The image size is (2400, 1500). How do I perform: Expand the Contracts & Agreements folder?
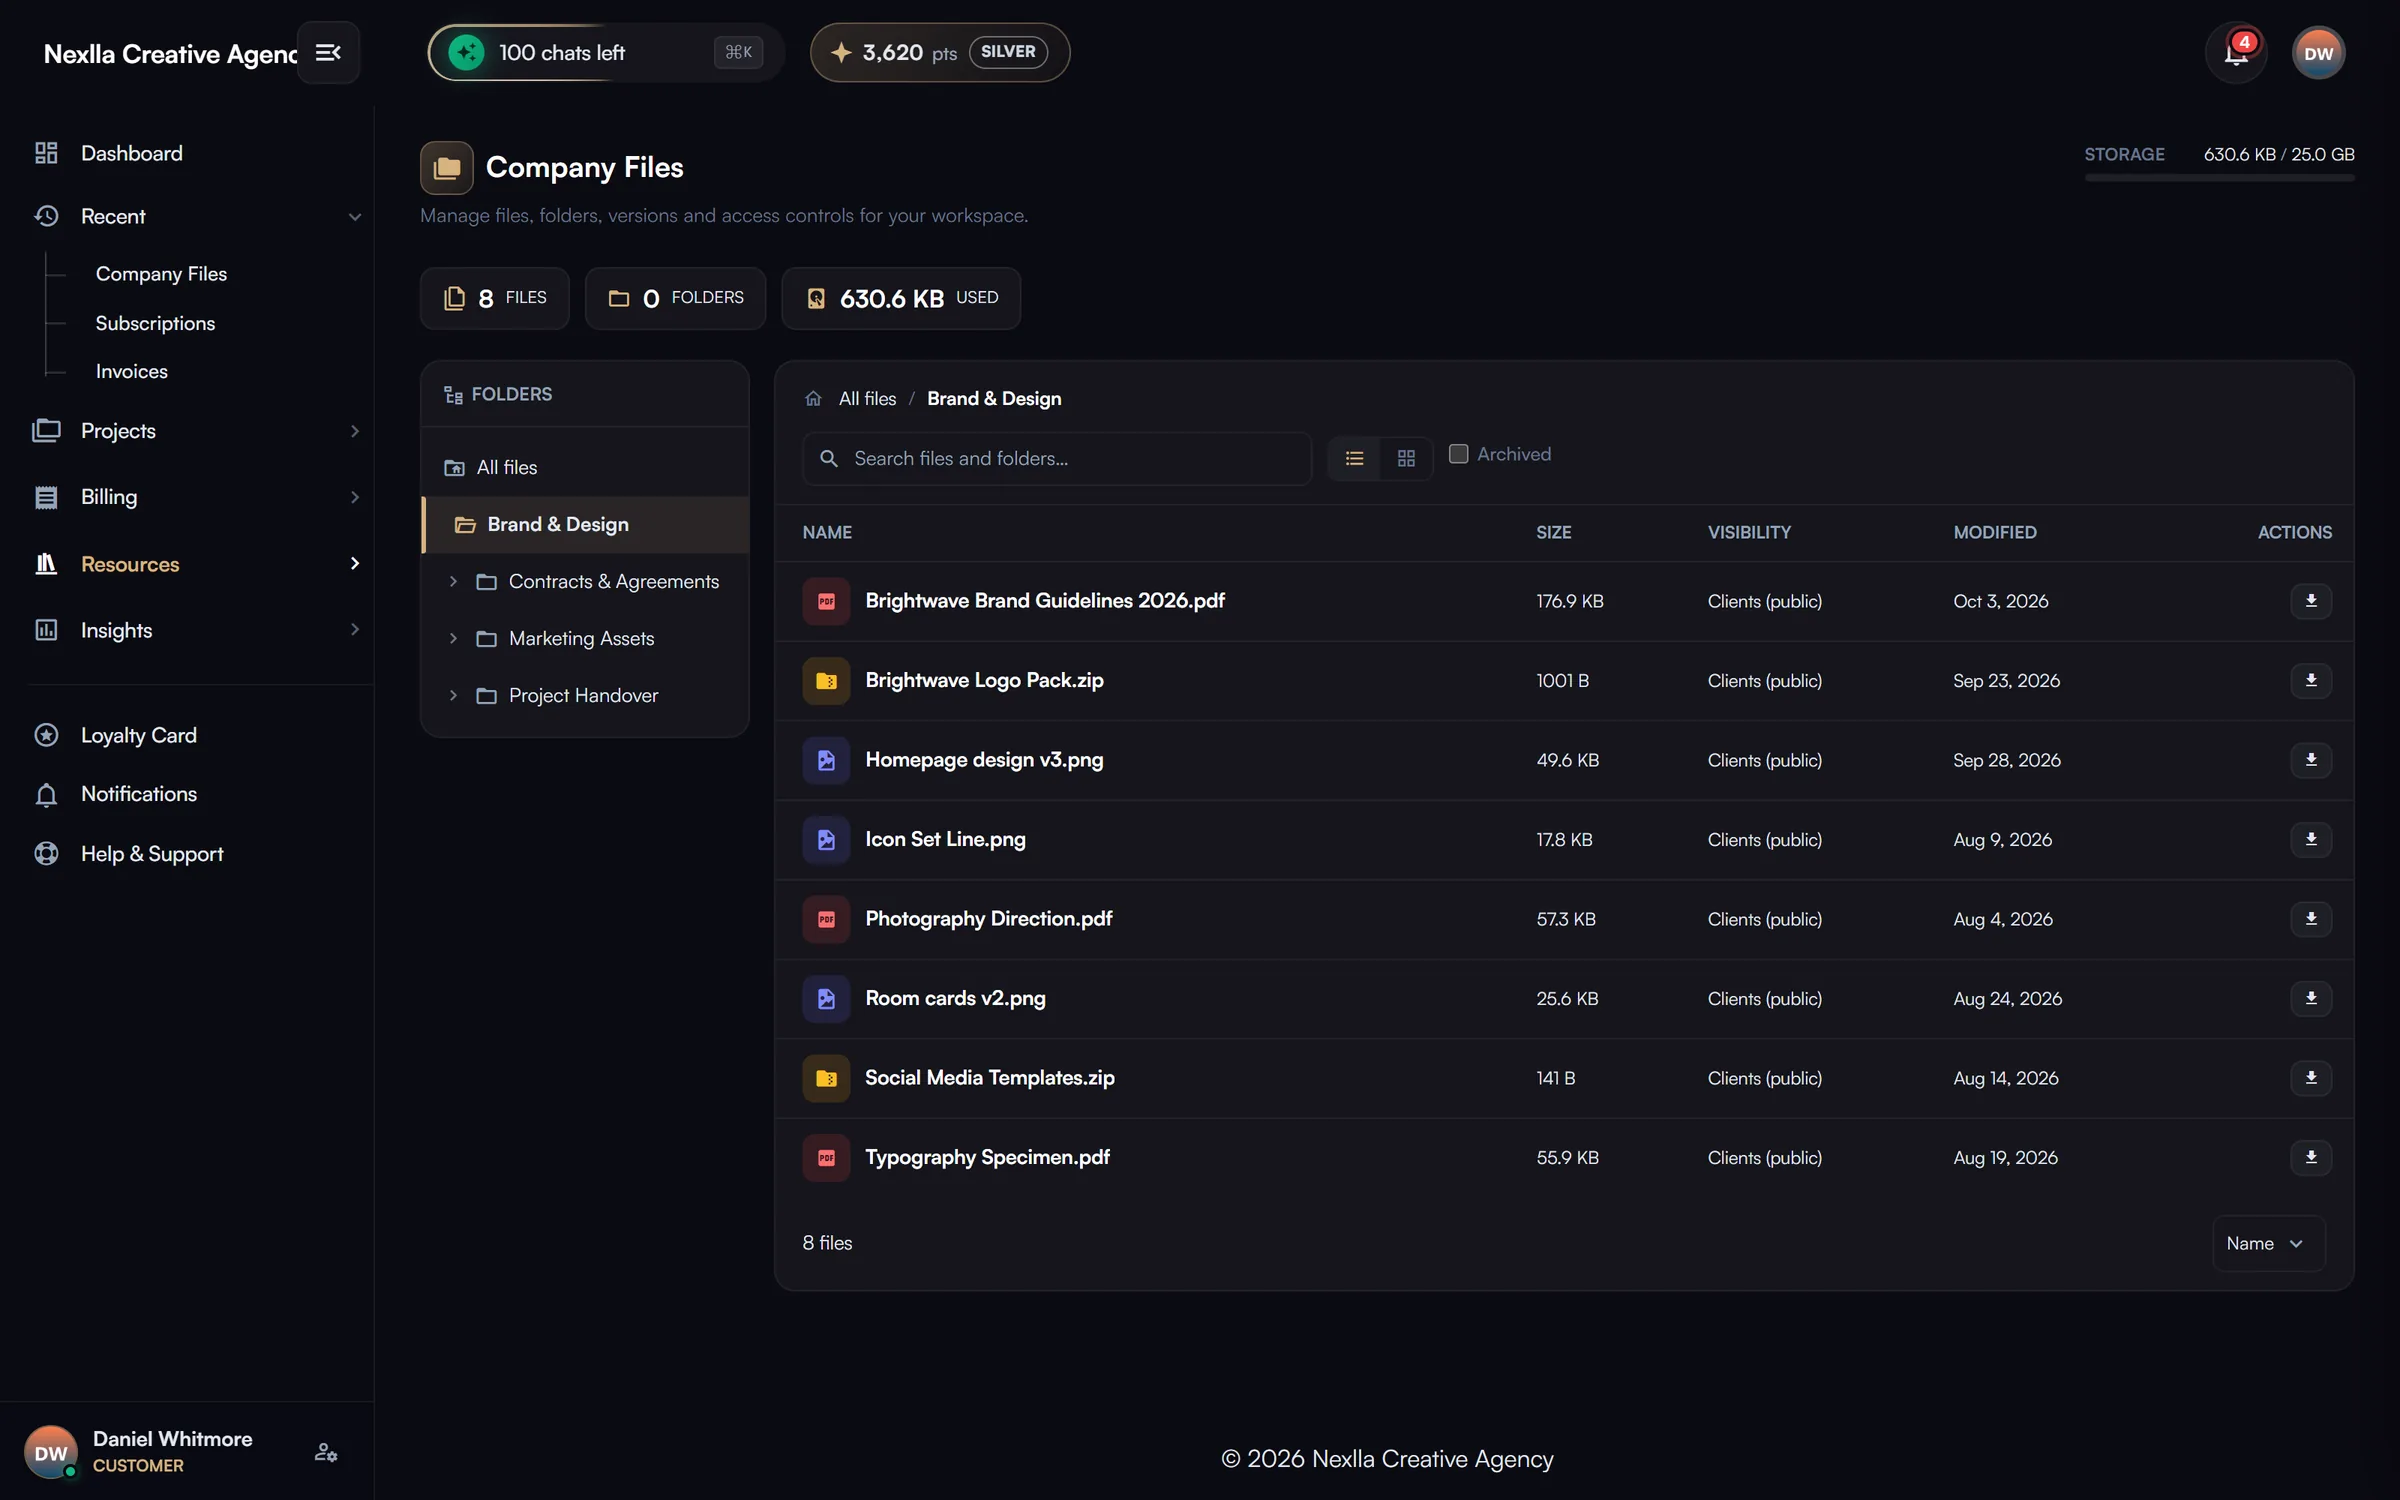(453, 582)
